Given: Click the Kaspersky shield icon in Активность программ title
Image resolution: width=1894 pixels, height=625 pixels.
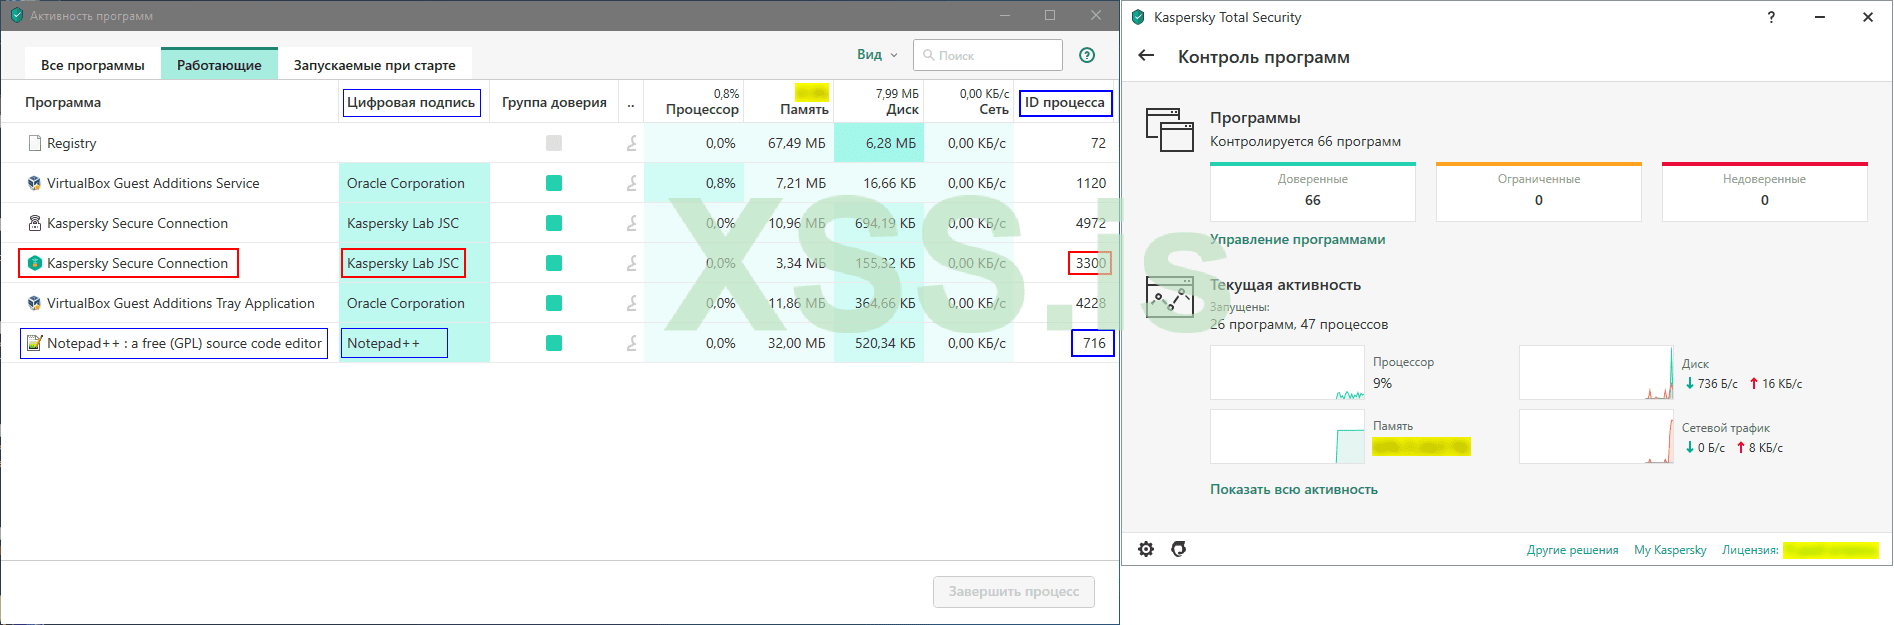Looking at the screenshot, I should pos(17,16).
